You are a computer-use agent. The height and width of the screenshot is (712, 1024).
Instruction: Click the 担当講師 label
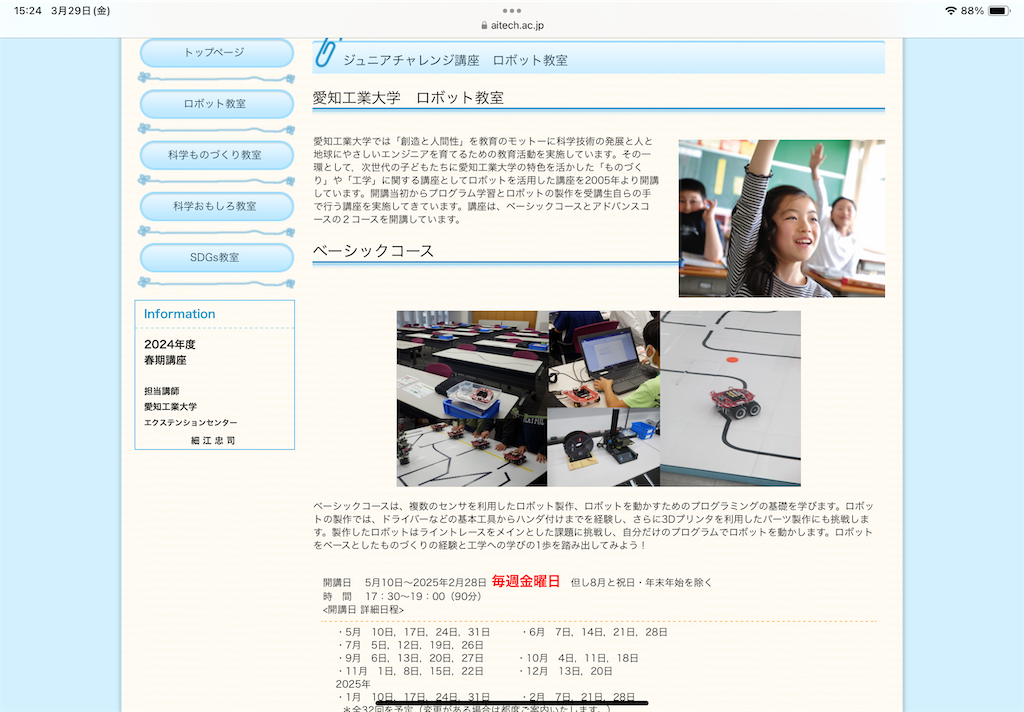161,391
